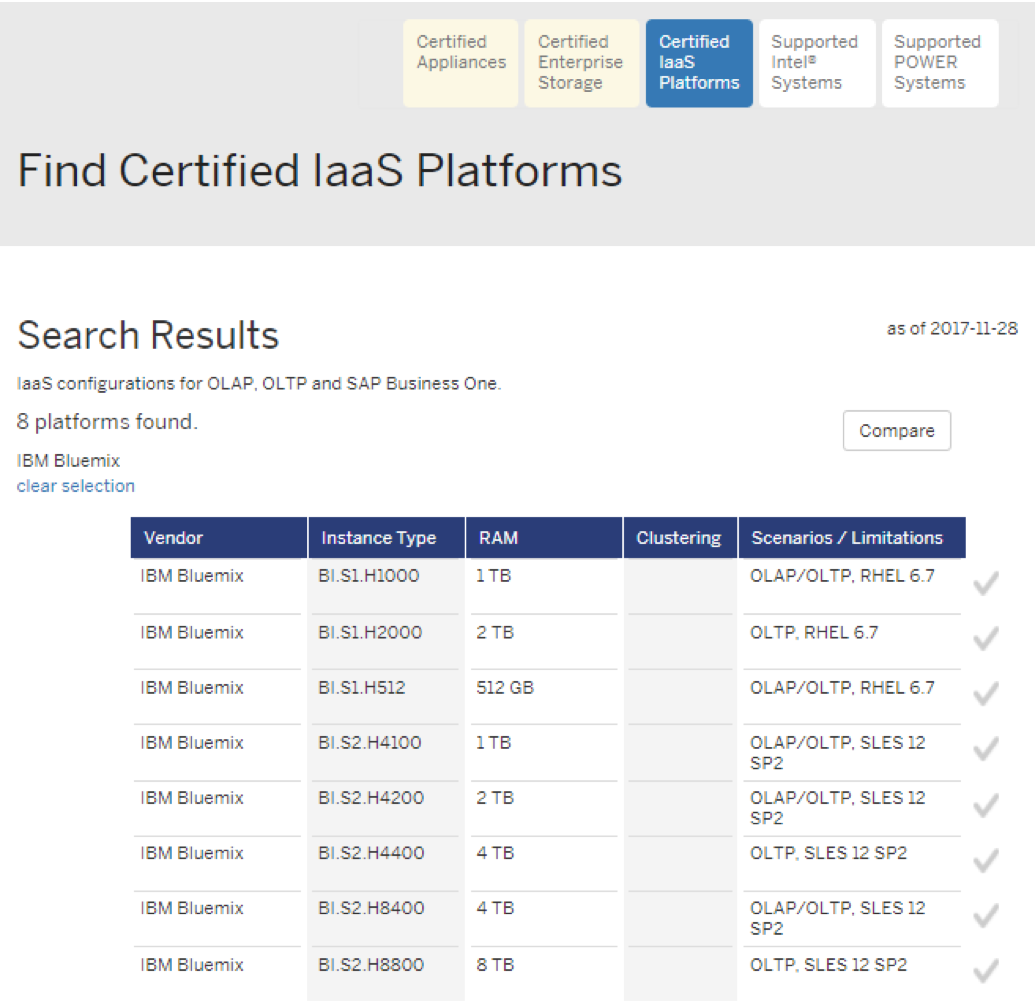Click IBM Bluemix vendor in BI.S1.H1000 row

pos(192,576)
